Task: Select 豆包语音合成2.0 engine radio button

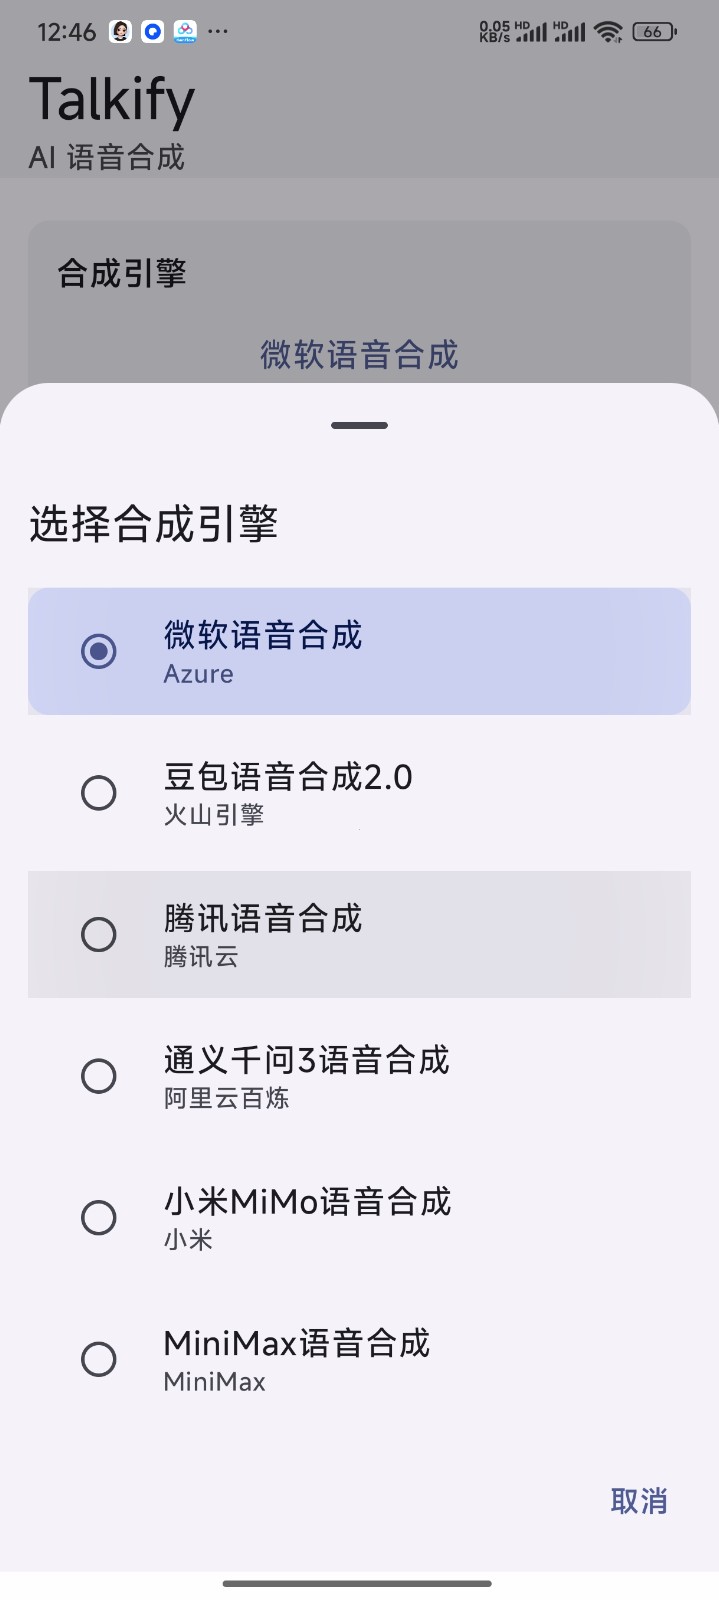Action: click(x=98, y=793)
